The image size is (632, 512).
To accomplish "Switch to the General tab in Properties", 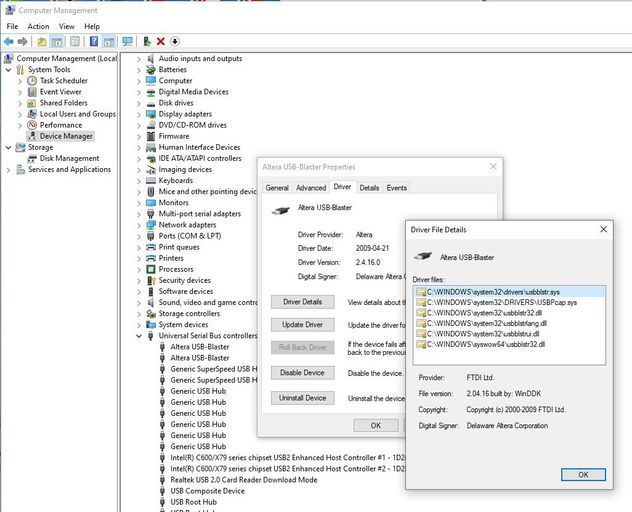I will tap(277, 188).
